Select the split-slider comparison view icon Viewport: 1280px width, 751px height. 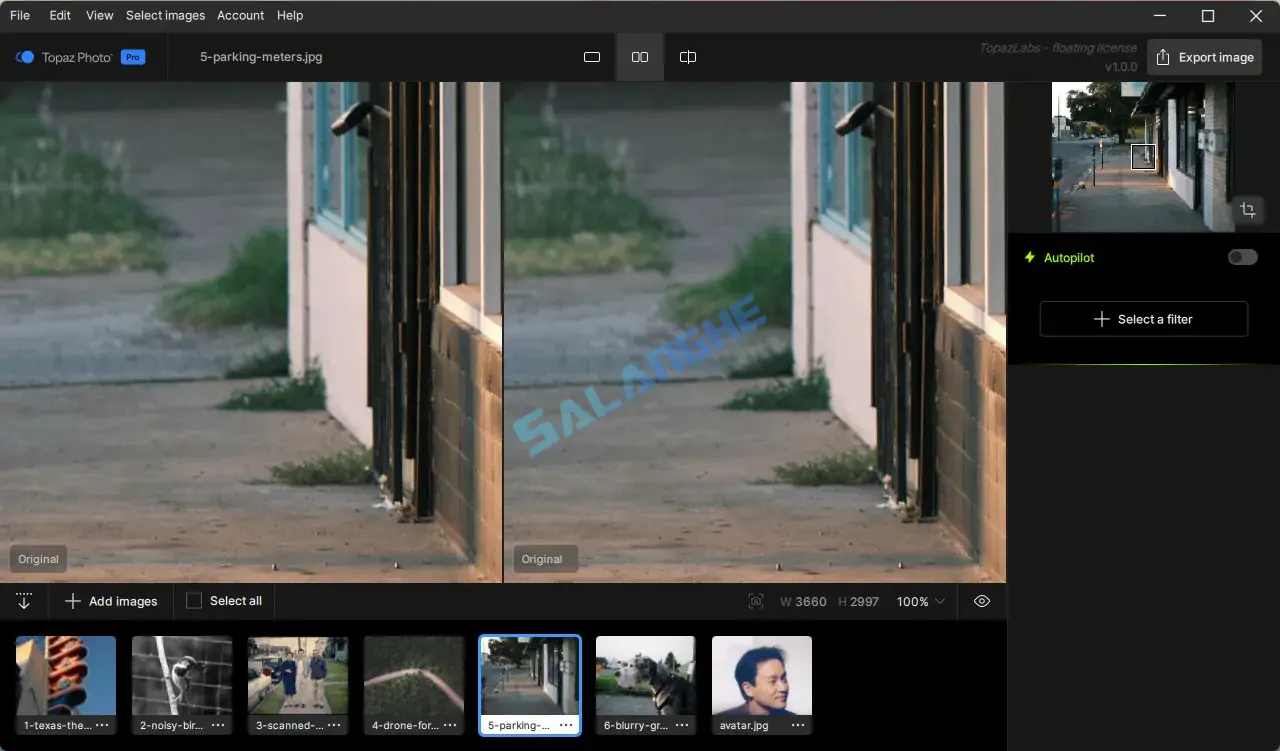(x=687, y=57)
